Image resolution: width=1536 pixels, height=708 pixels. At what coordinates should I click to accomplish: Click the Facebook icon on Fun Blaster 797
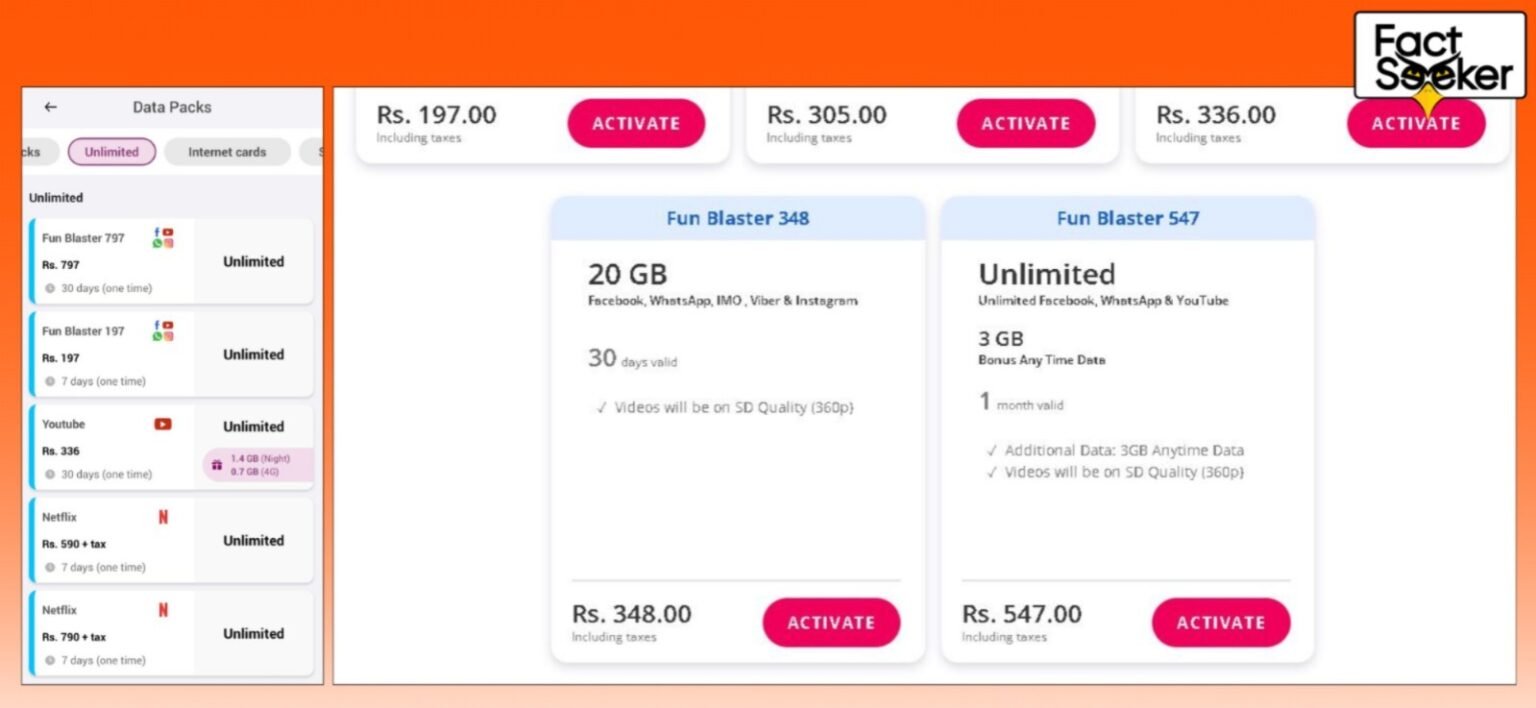click(155, 231)
